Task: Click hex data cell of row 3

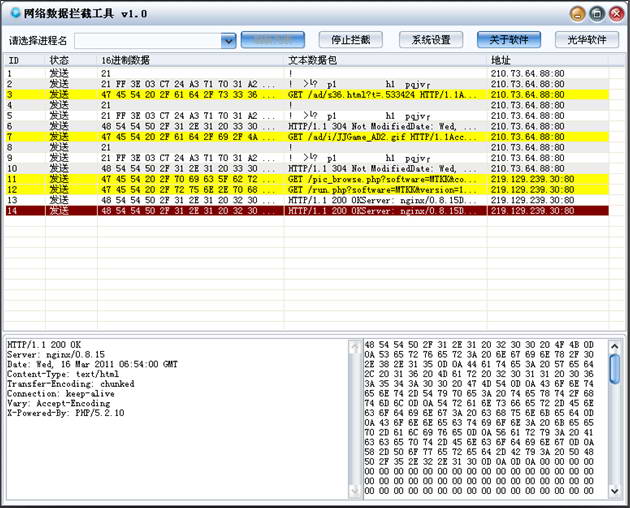Action: tap(188, 94)
